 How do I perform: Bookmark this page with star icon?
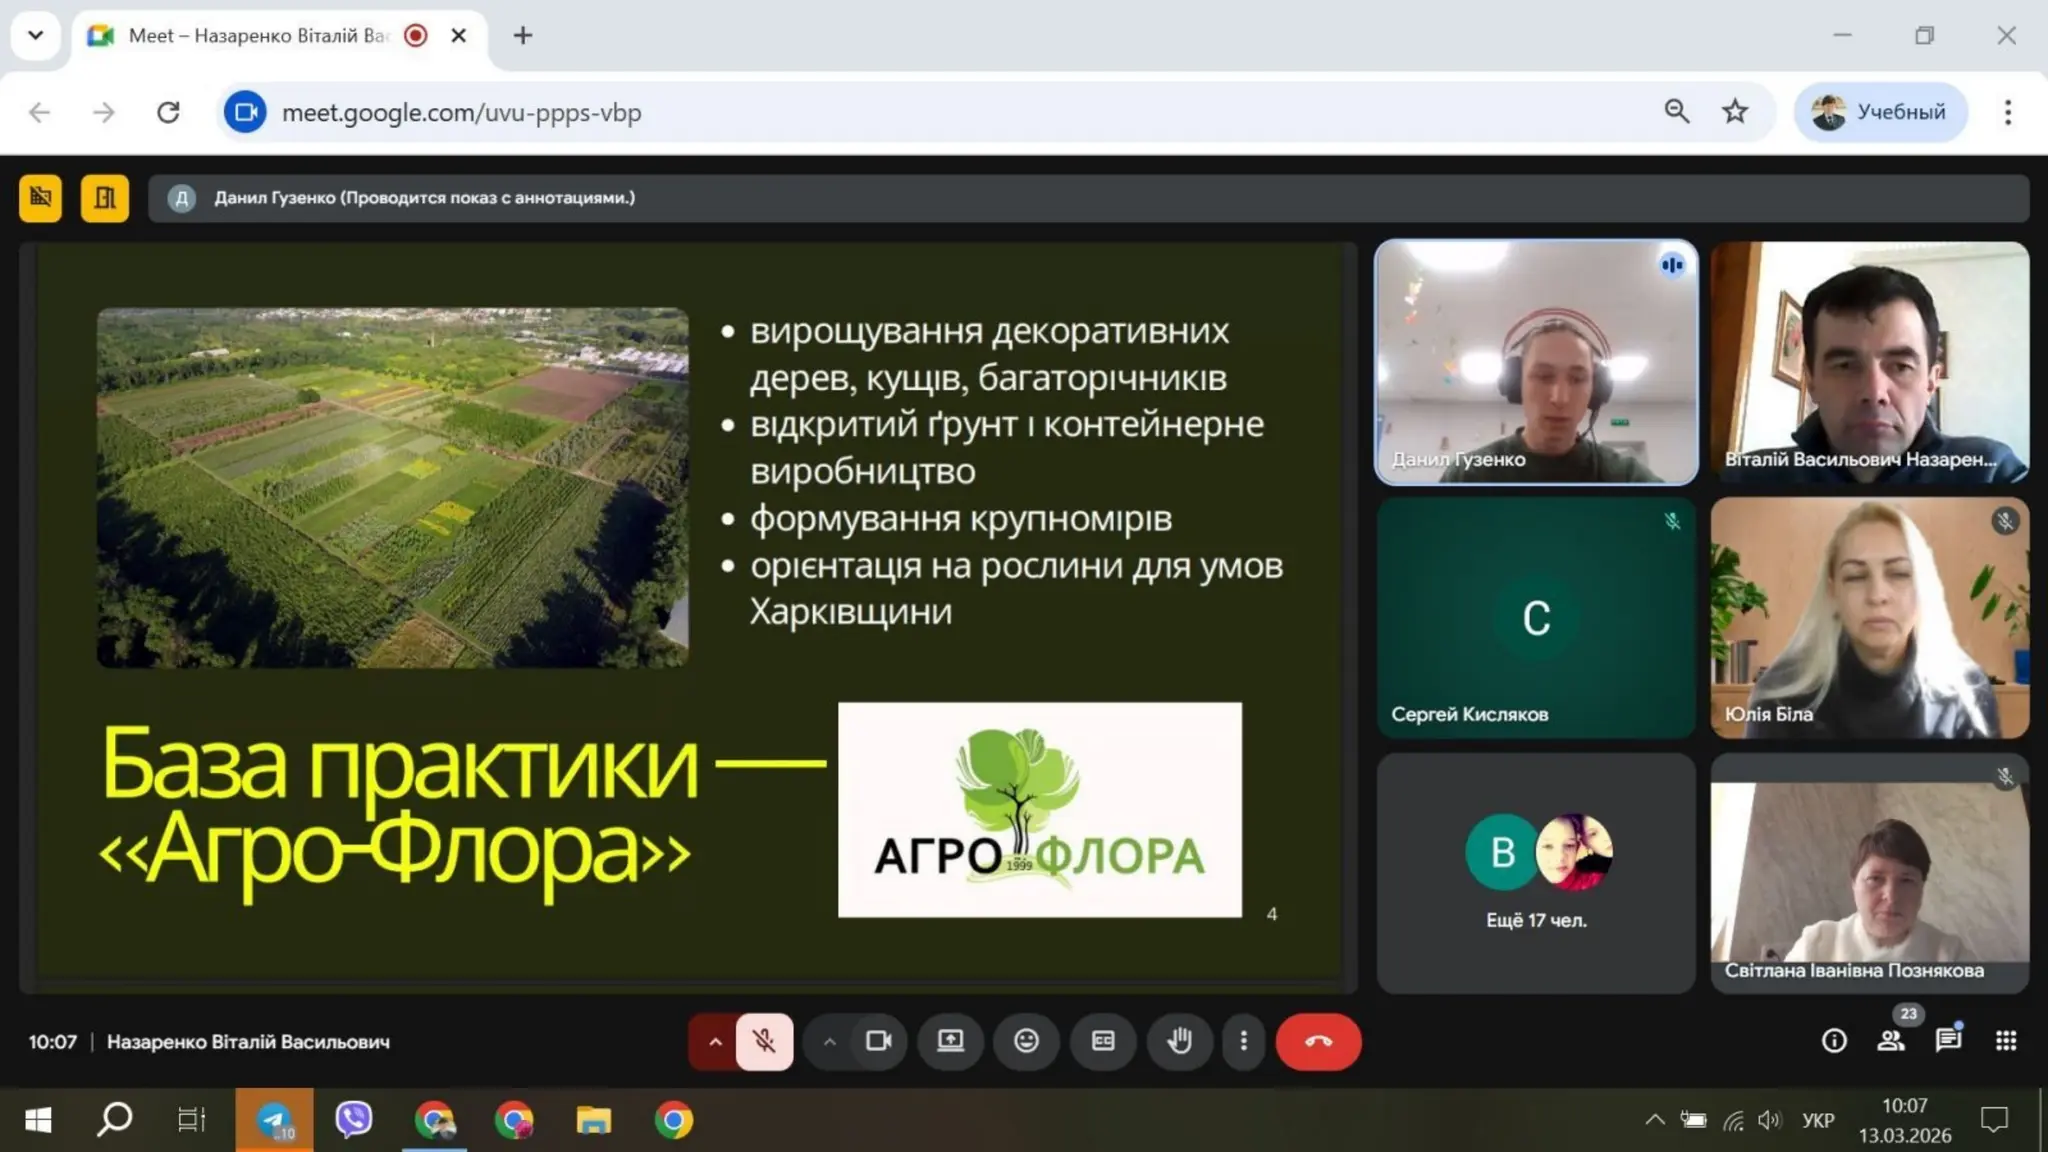click(1735, 112)
